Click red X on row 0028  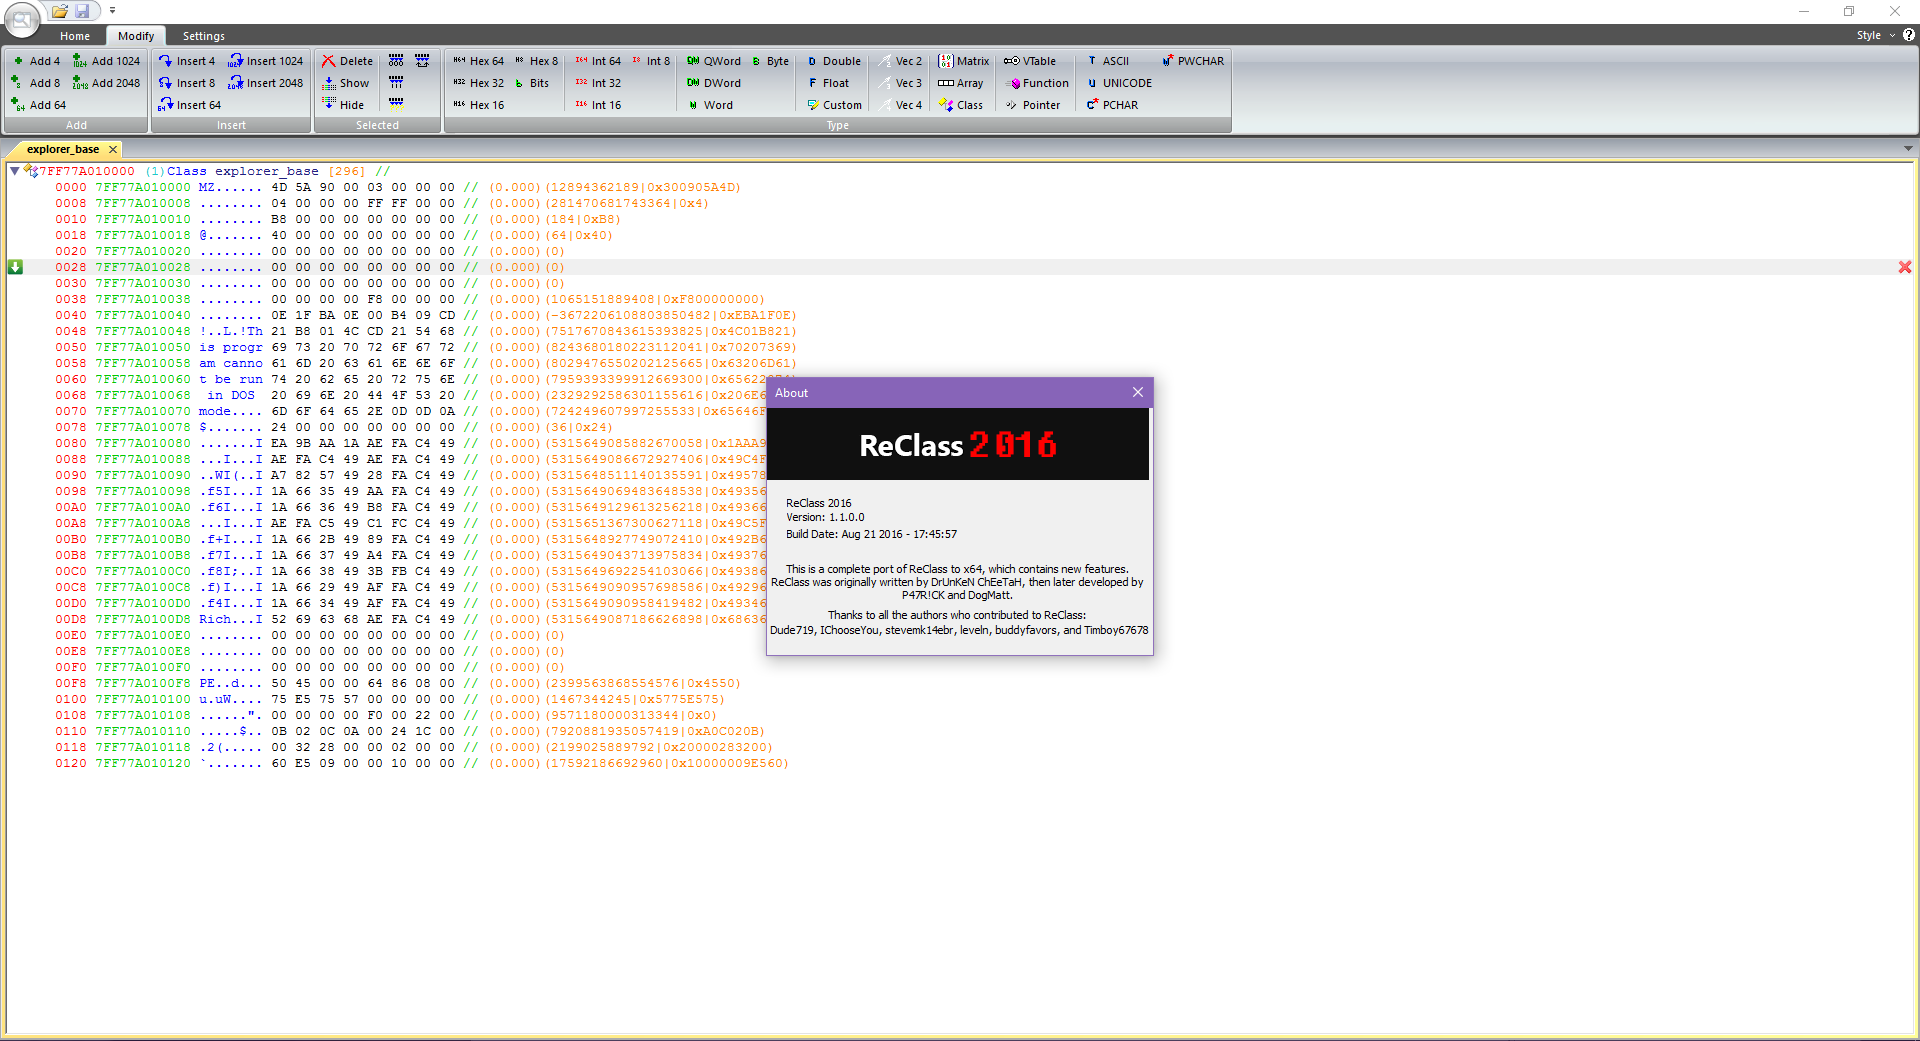(1905, 267)
